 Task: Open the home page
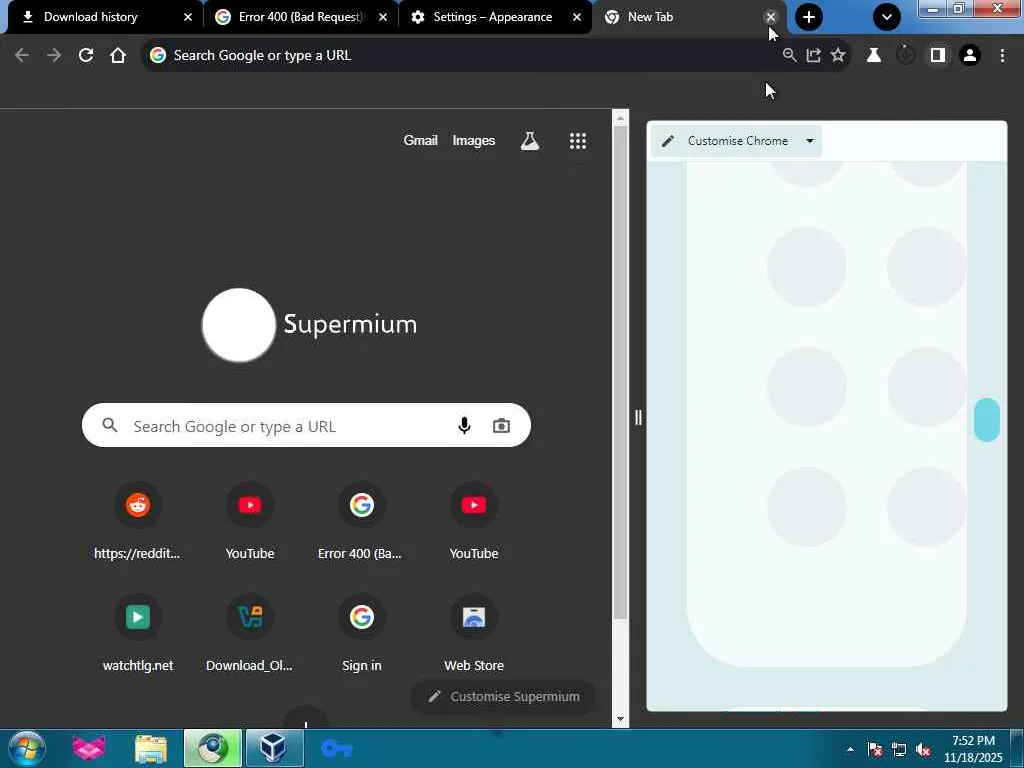[118, 56]
